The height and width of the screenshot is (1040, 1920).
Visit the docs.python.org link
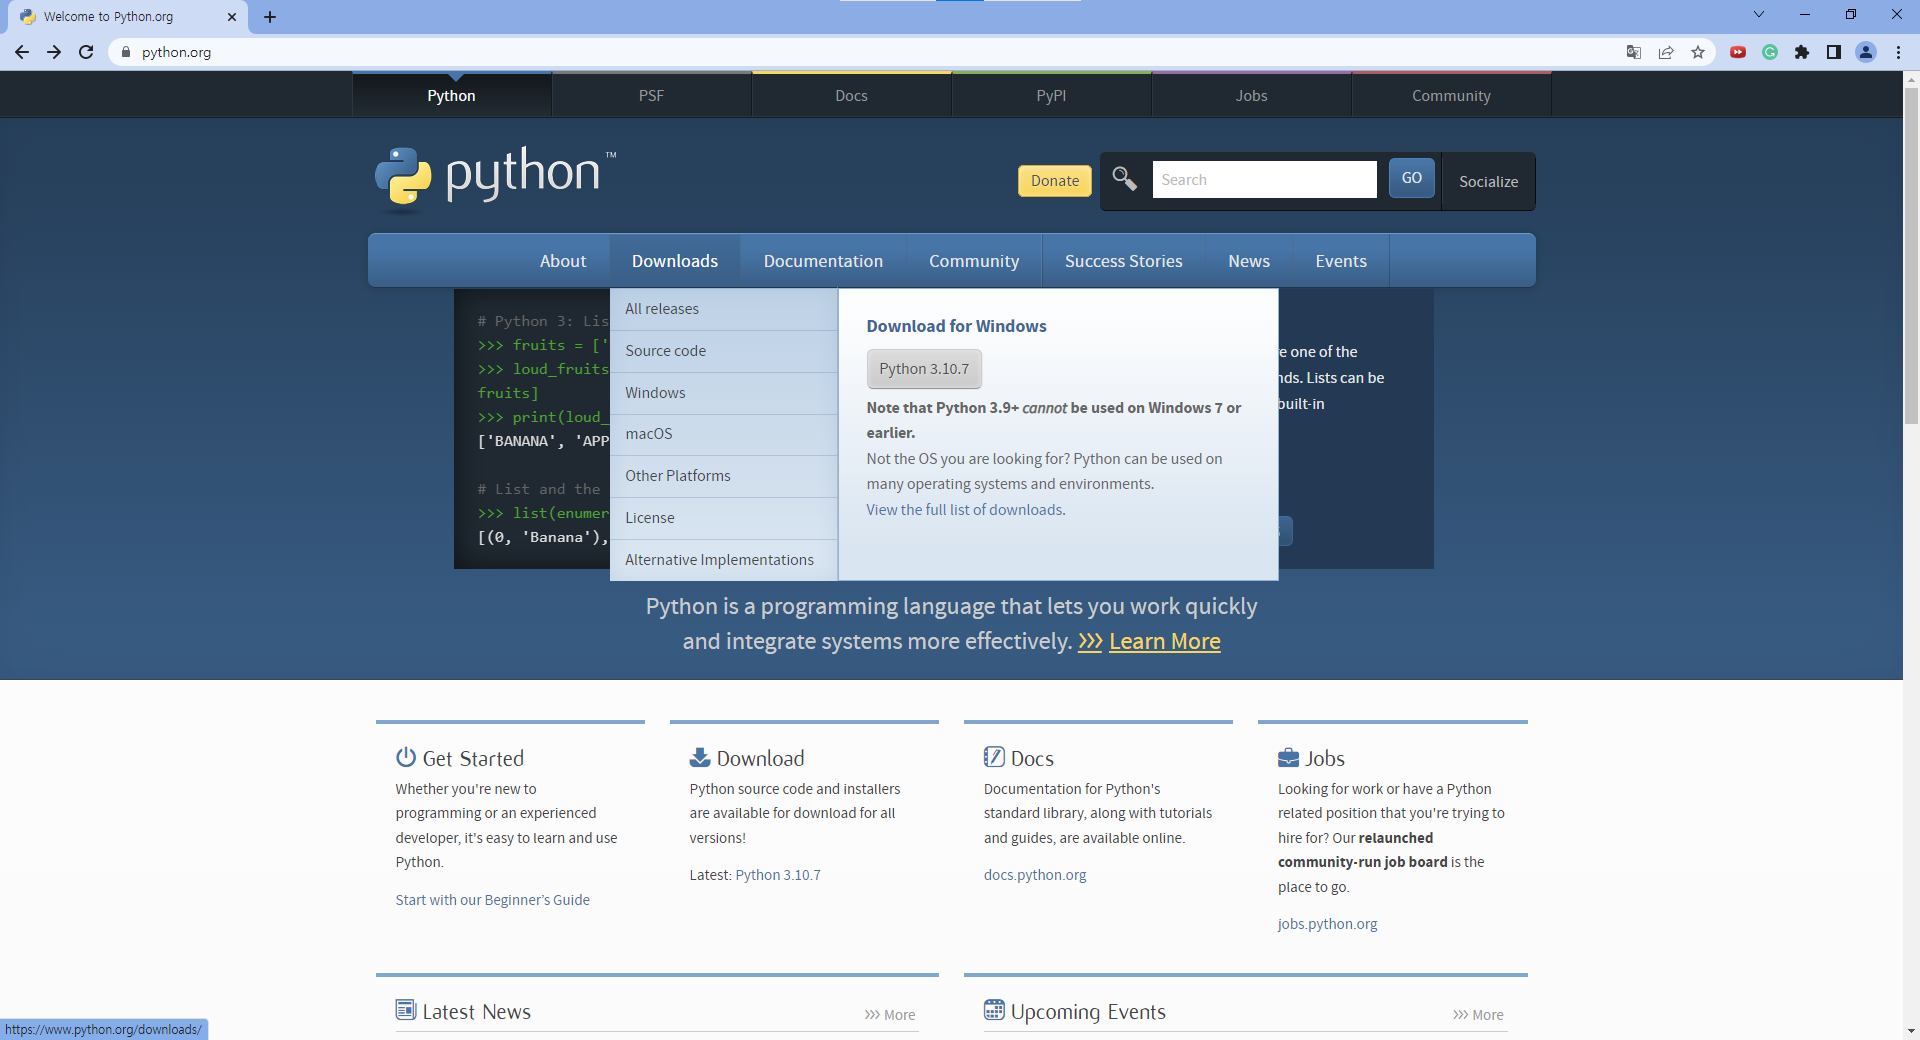click(1035, 875)
